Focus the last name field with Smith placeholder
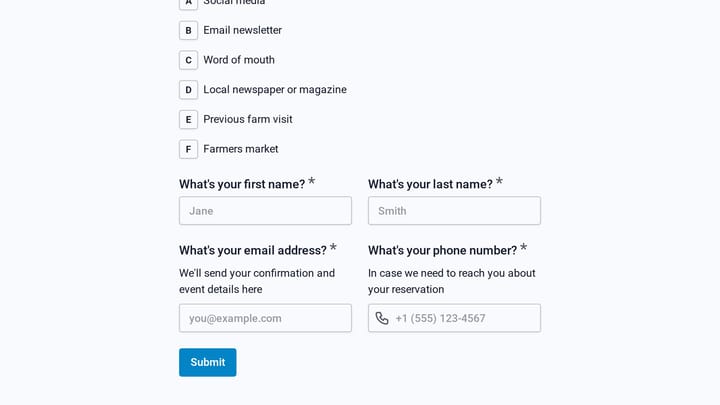The image size is (720, 405). tap(454, 211)
